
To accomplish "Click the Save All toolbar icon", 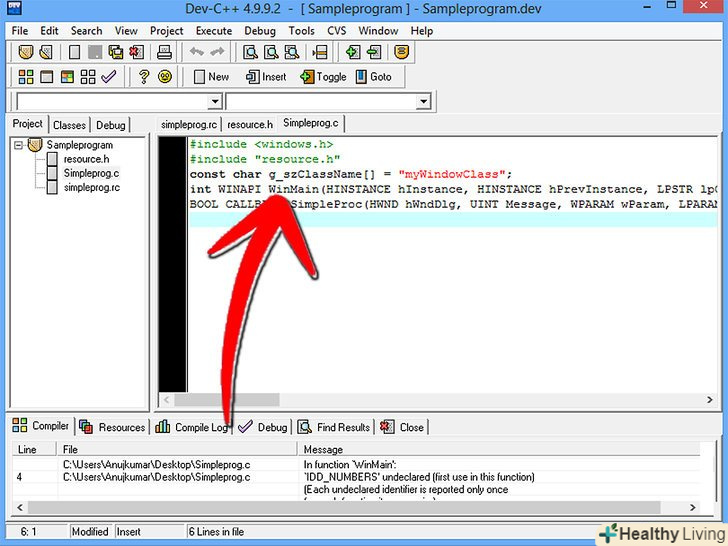I will [116, 52].
